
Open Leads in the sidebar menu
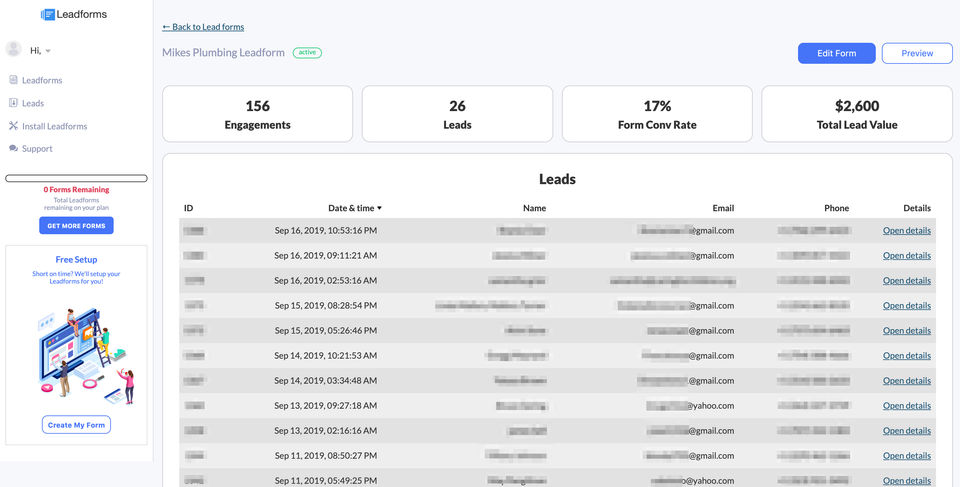coord(33,103)
